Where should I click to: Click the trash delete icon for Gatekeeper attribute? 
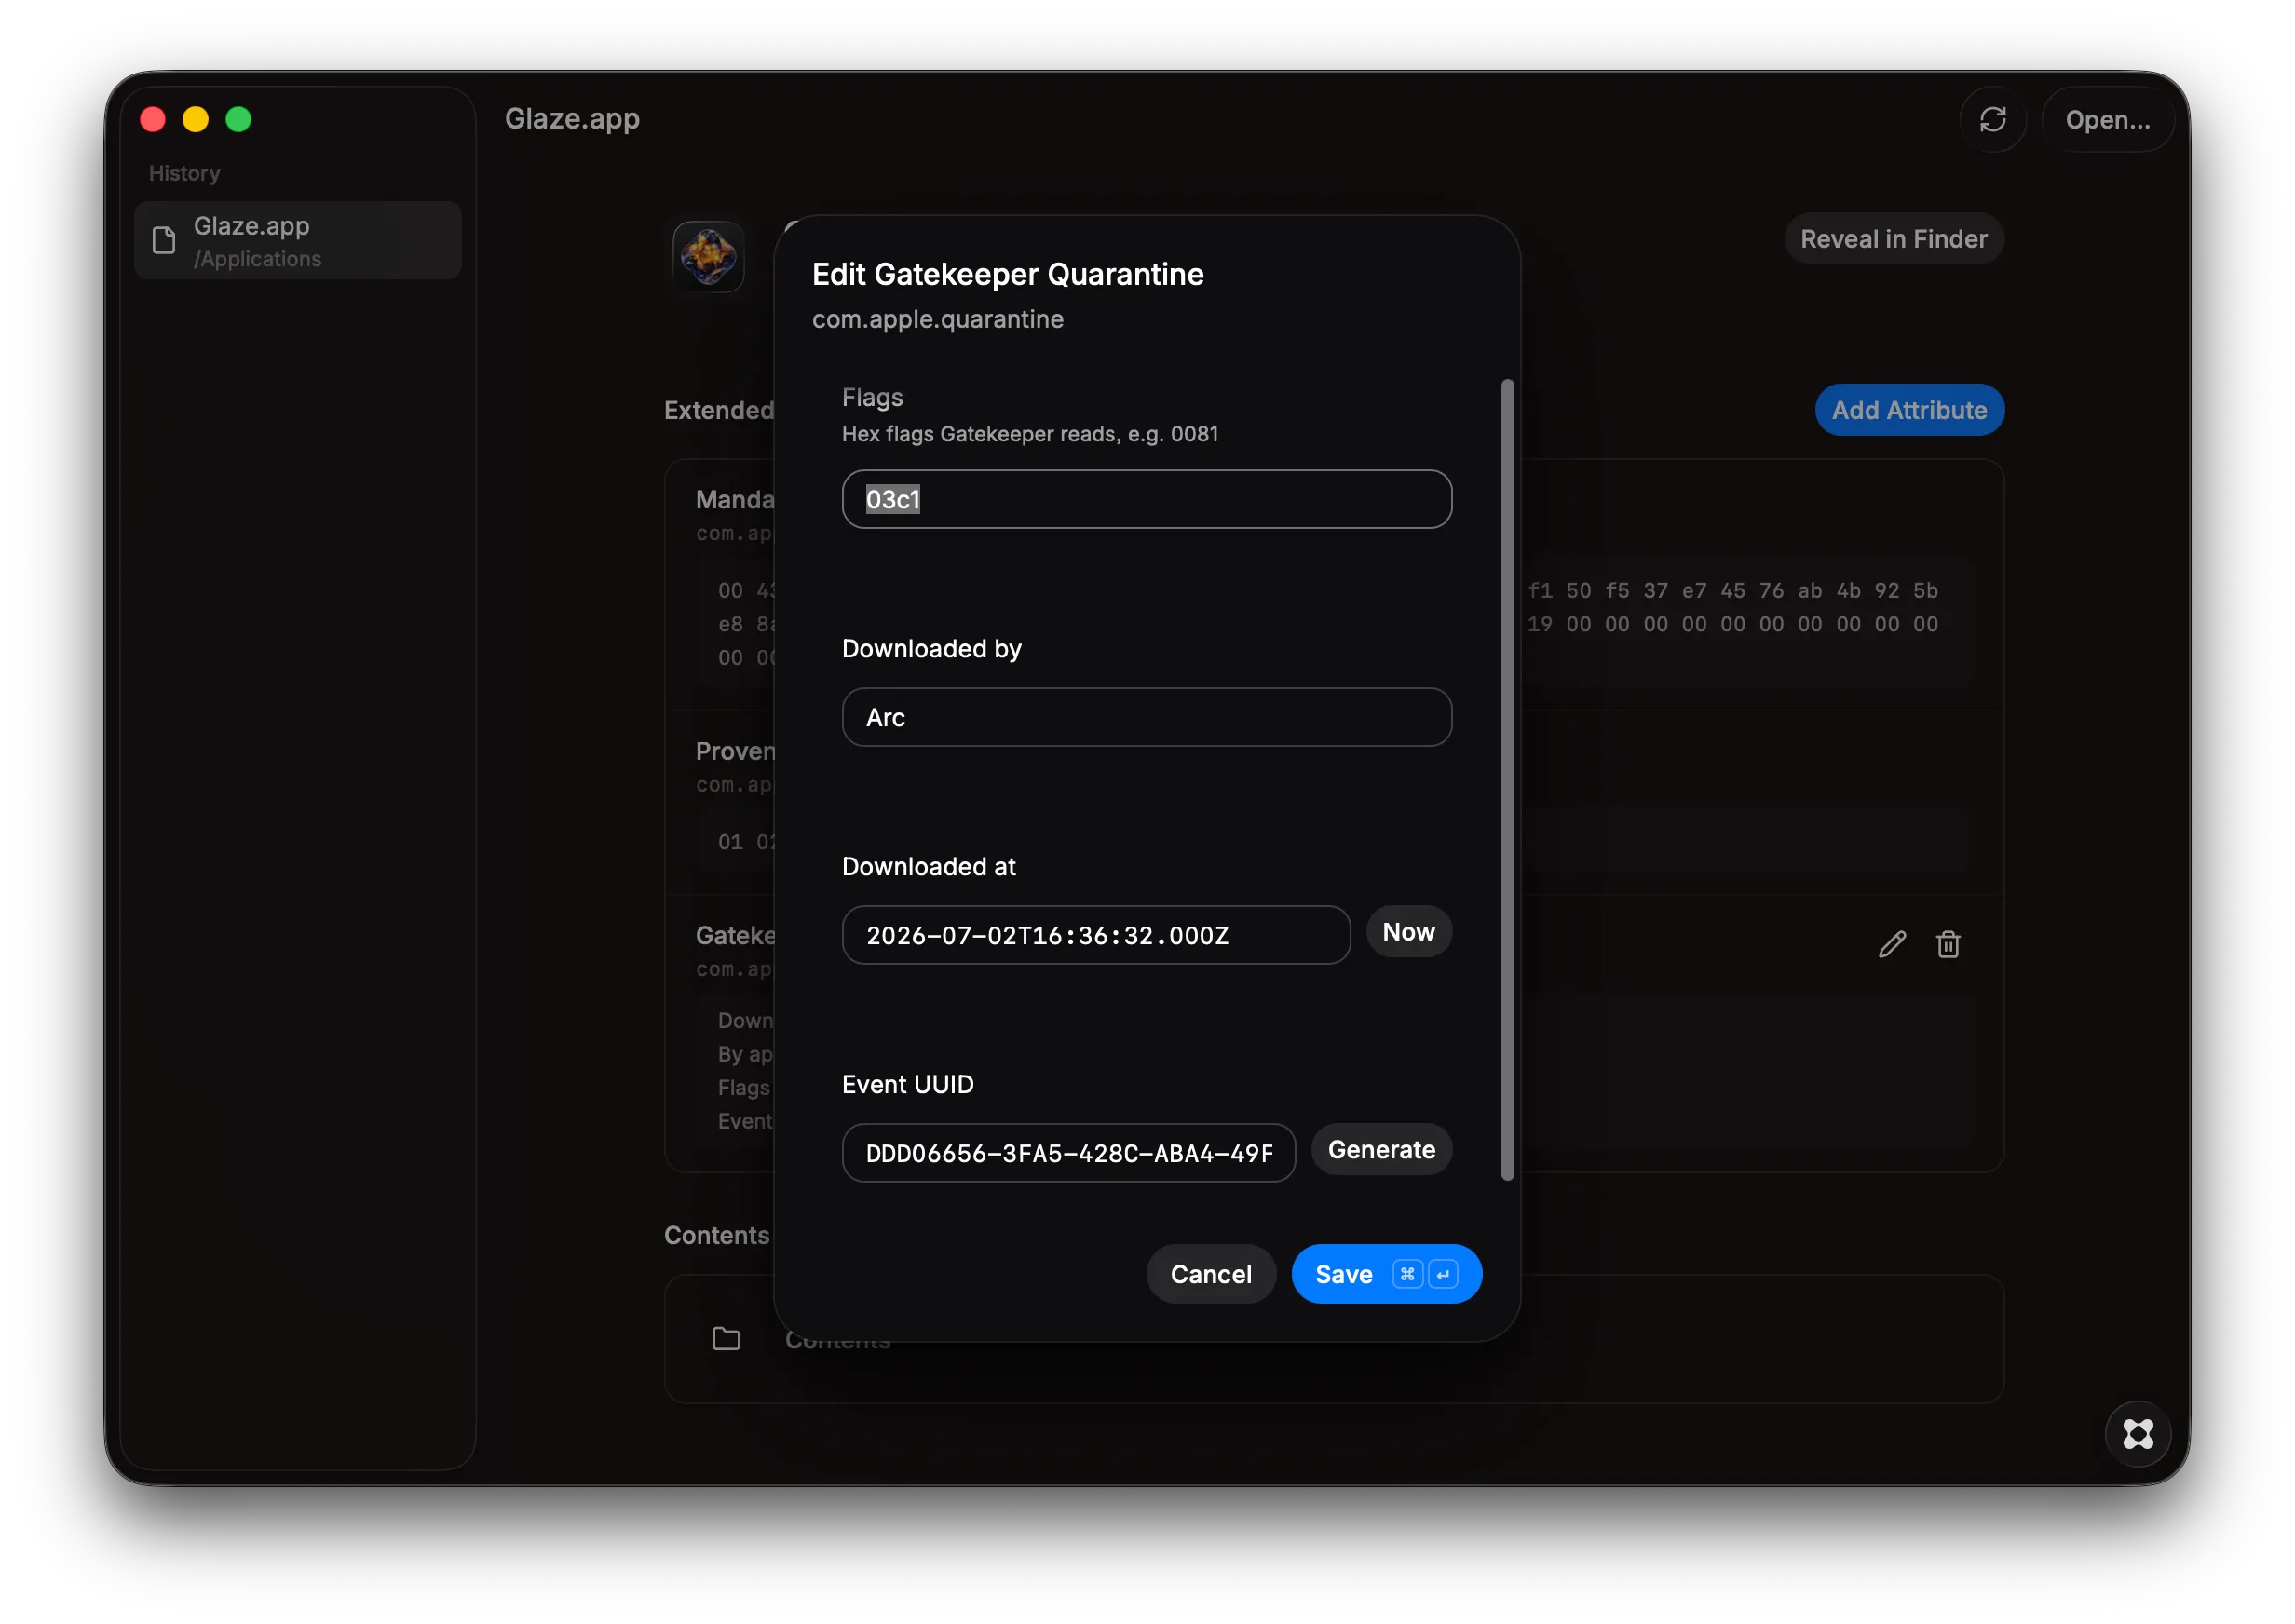(1947, 945)
